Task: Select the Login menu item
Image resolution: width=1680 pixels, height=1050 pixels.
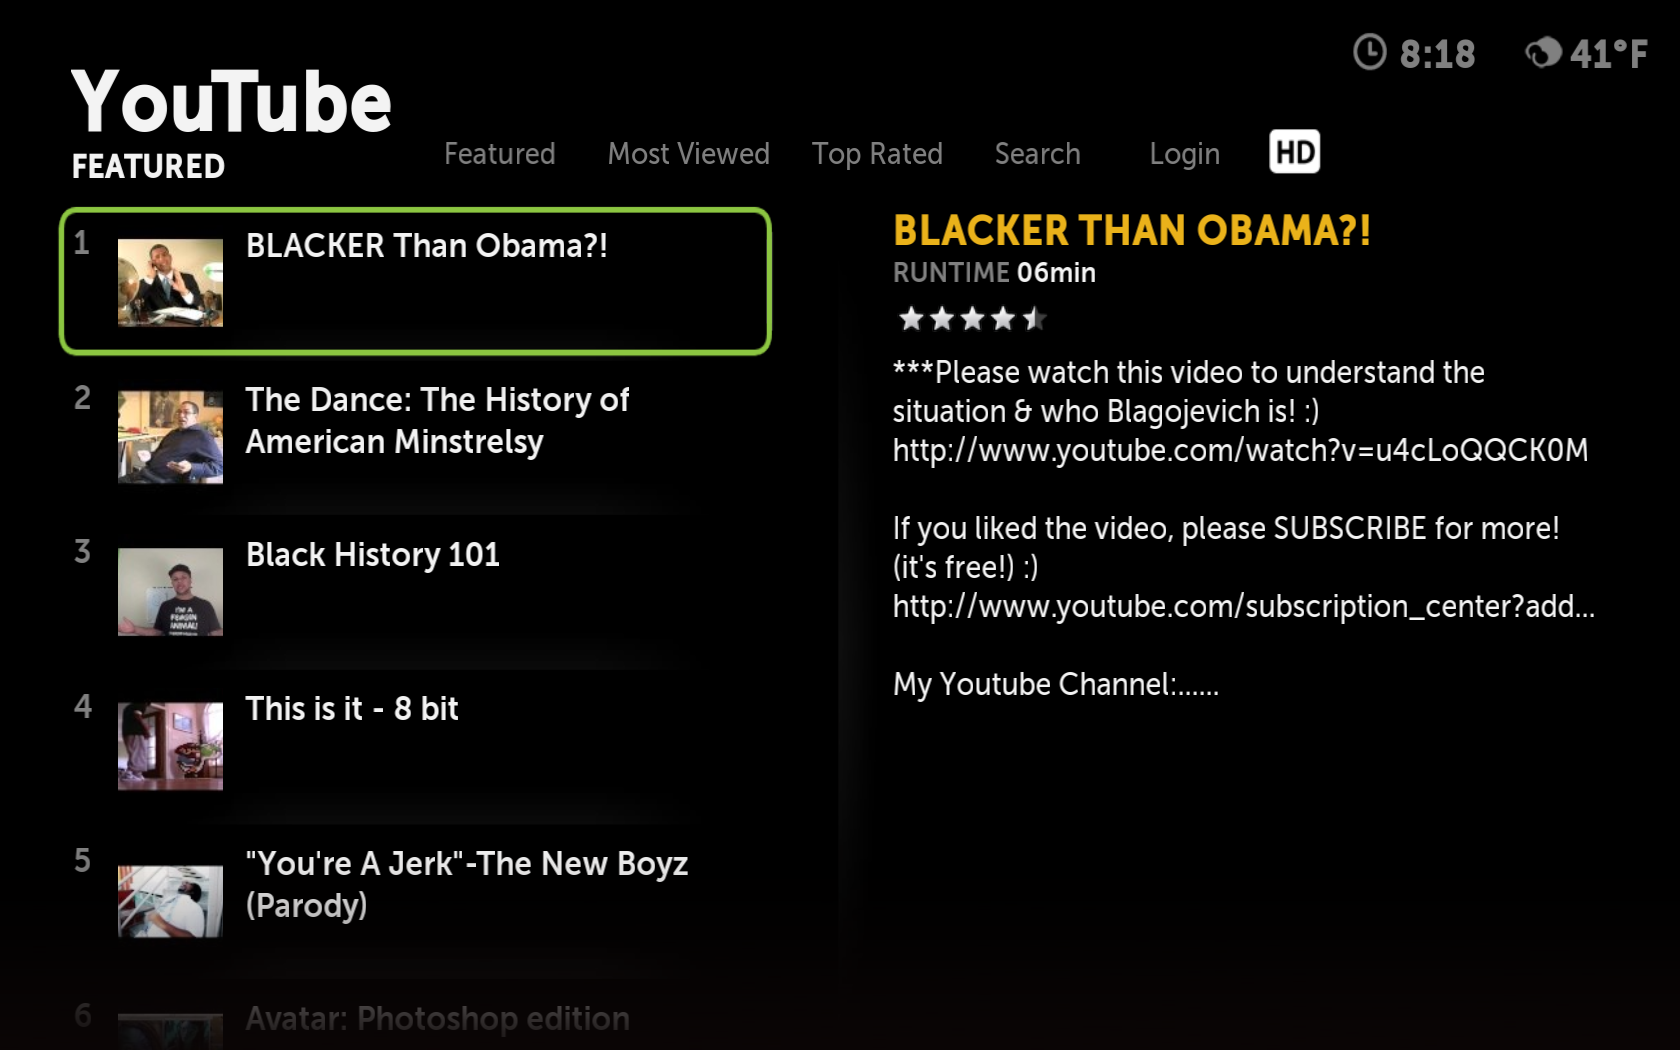Action: click(x=1184, y=154)
